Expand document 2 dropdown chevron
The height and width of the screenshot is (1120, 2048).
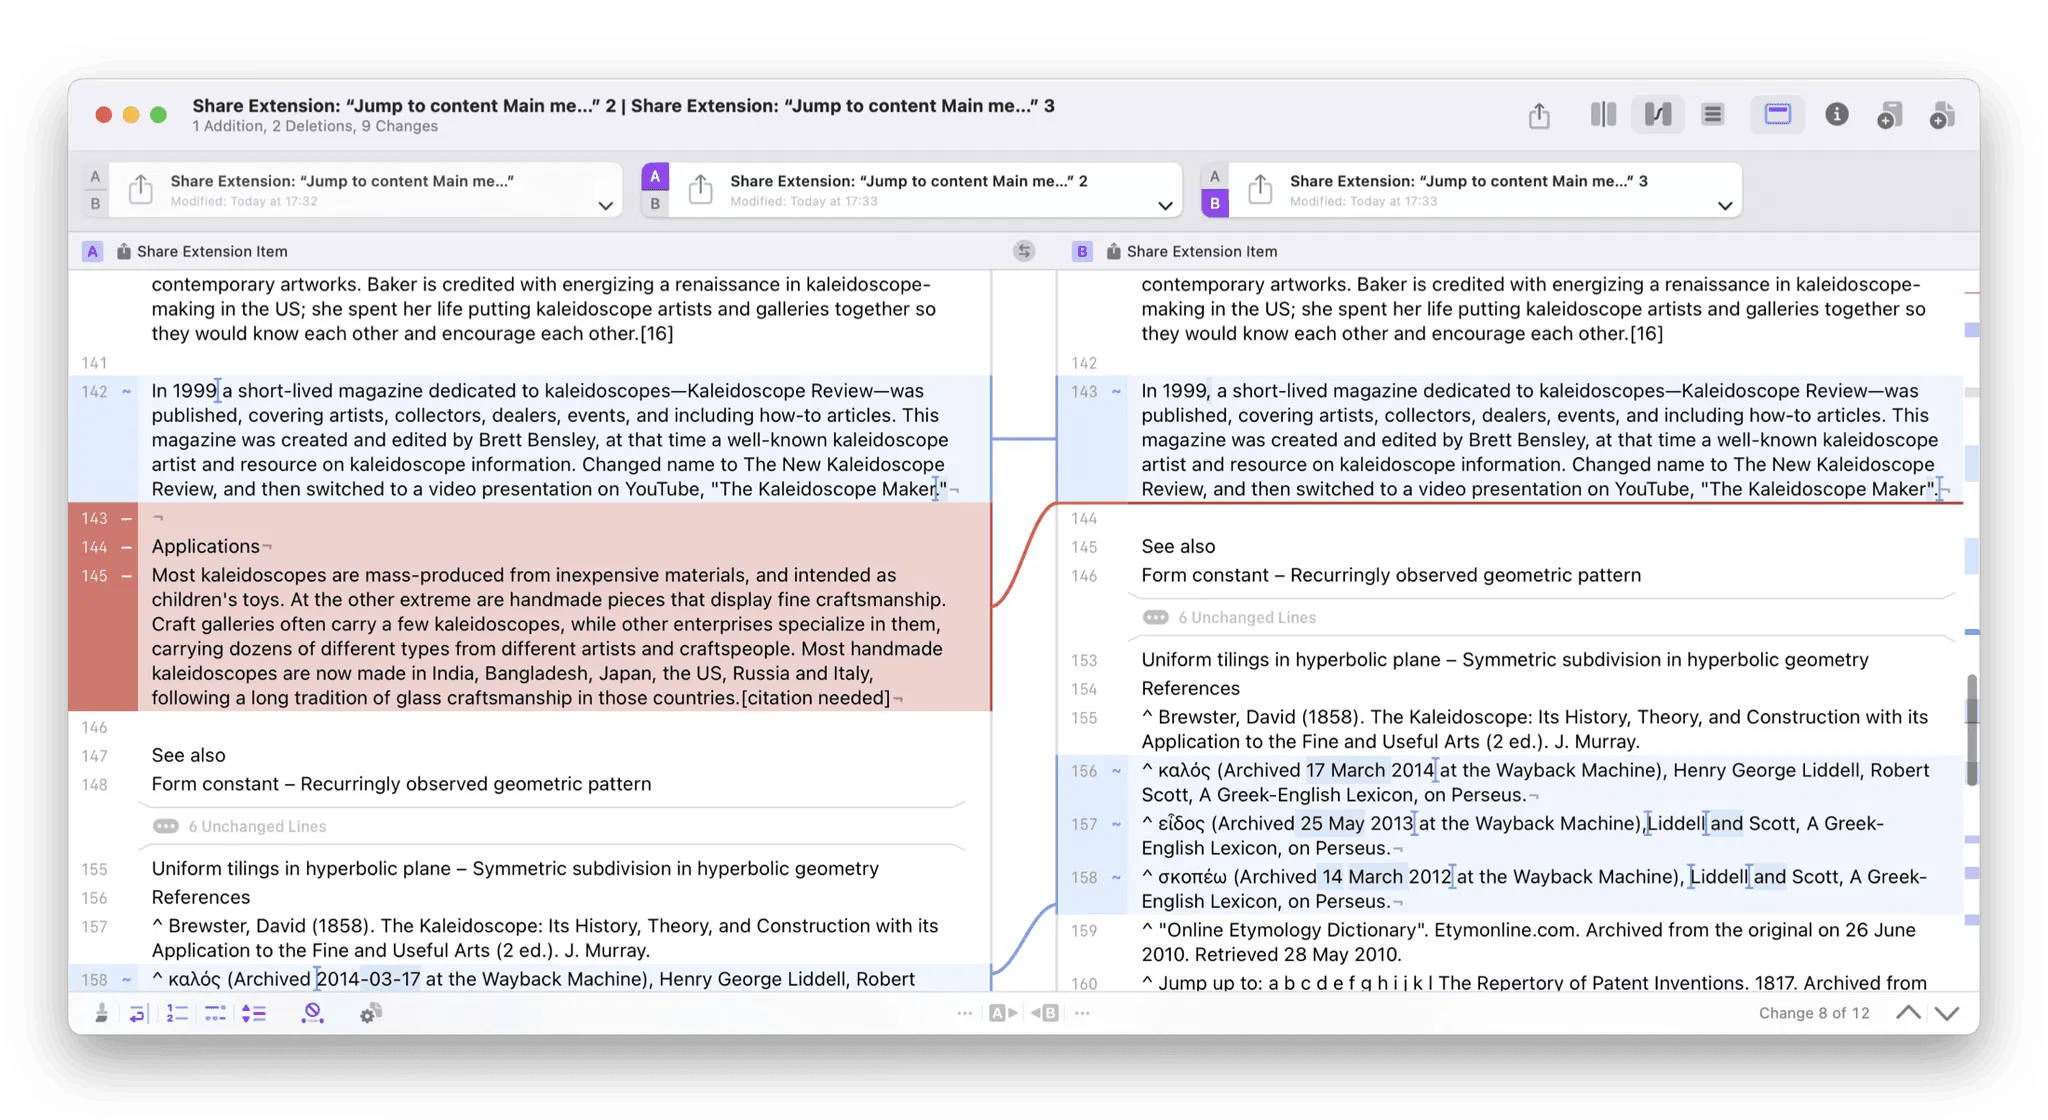pyautogui.click(x=1165, y=205)
